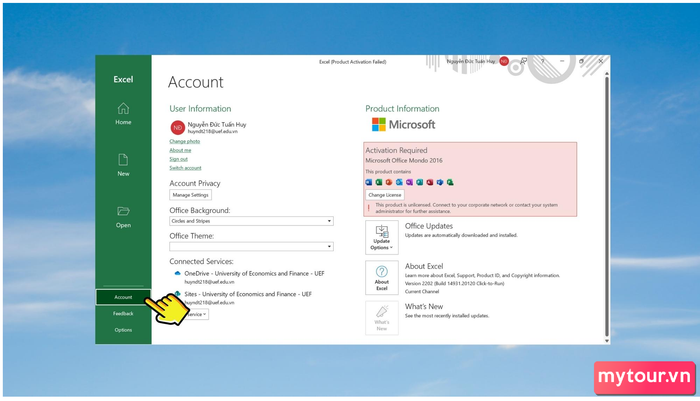This screenshot has width=700, height=401.
Task: Open Help question mark in title bar
Action: 542,61
